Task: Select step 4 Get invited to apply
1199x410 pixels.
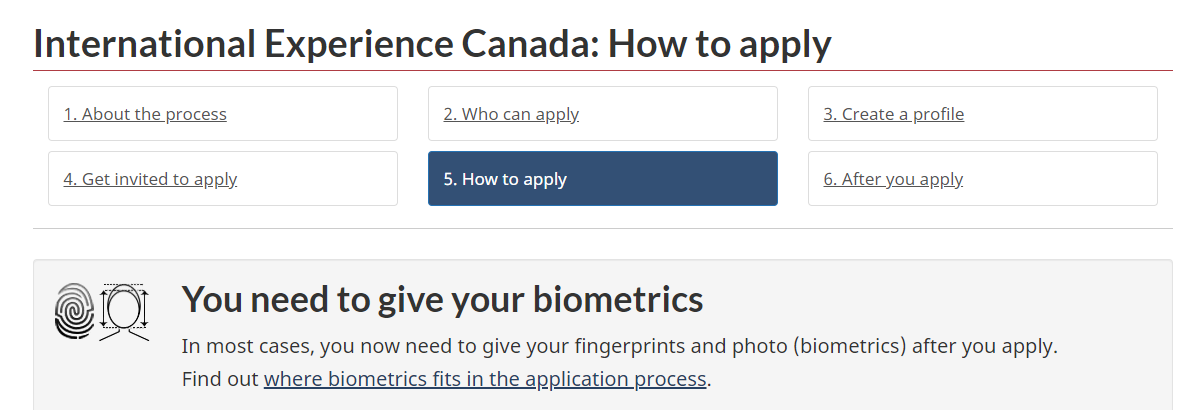Action: click(223, 178)
